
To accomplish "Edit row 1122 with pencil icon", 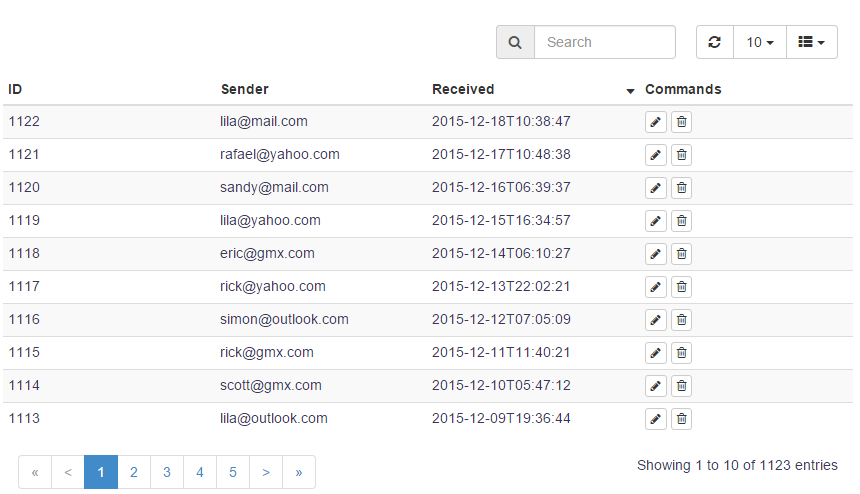I will pos(655,122).
